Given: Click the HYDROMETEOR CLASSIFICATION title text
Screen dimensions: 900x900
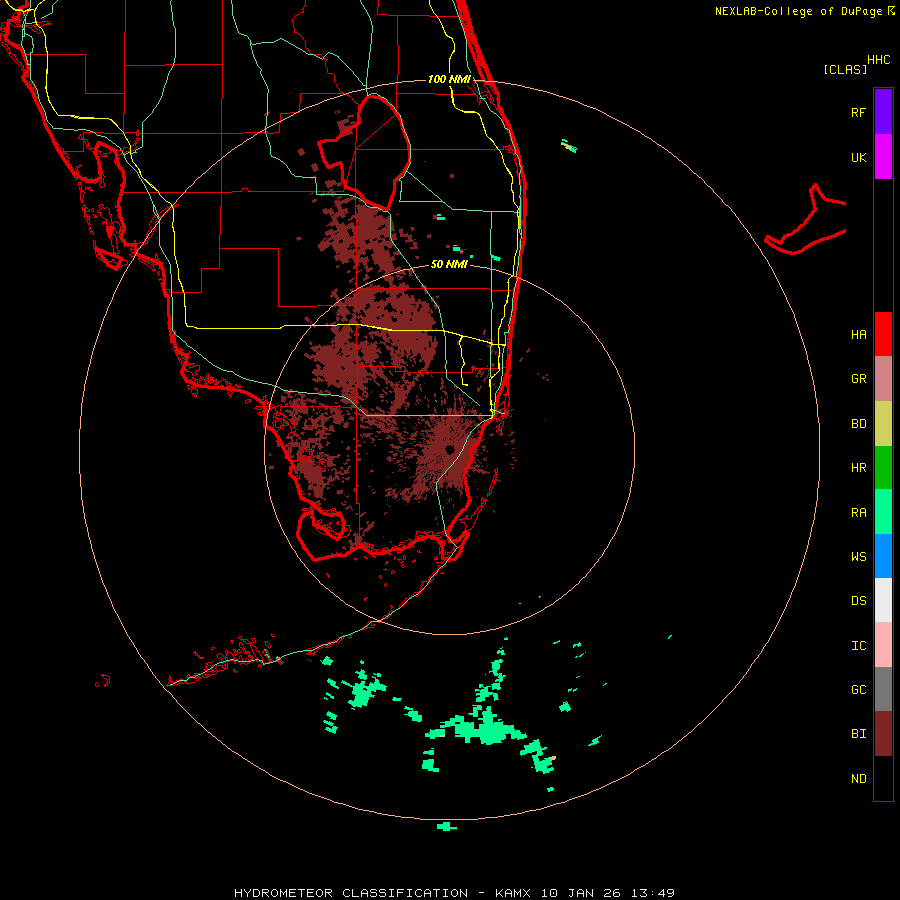Looking at the screenshot, I should pos(351,893).
